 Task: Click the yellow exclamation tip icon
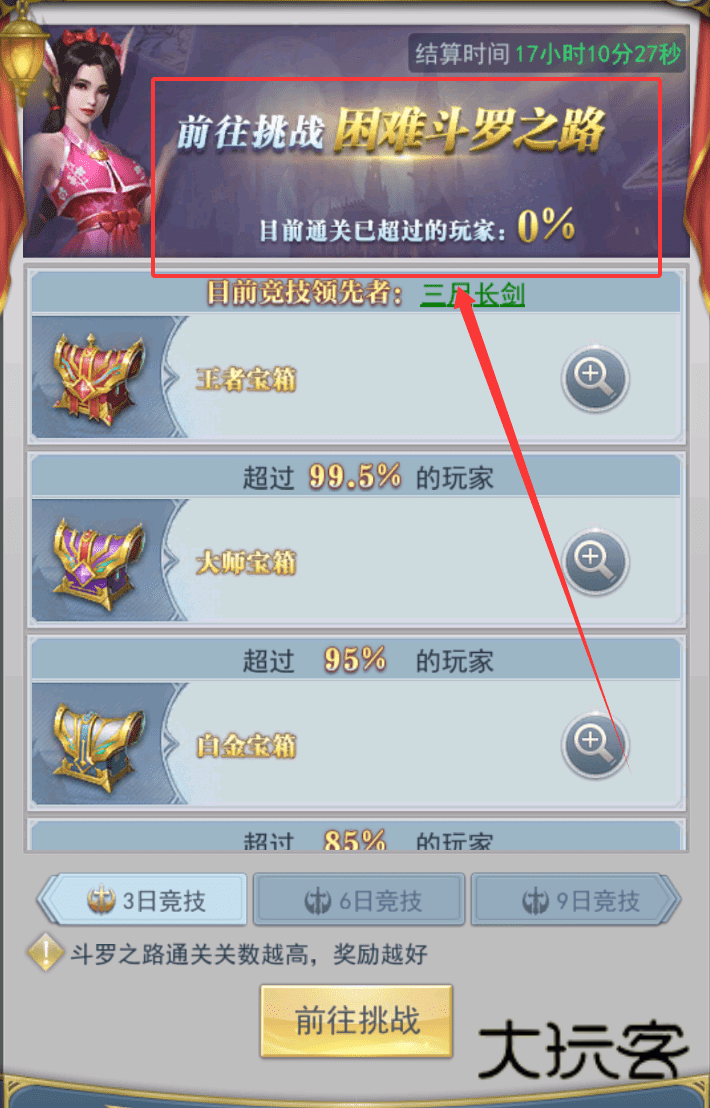45,954
